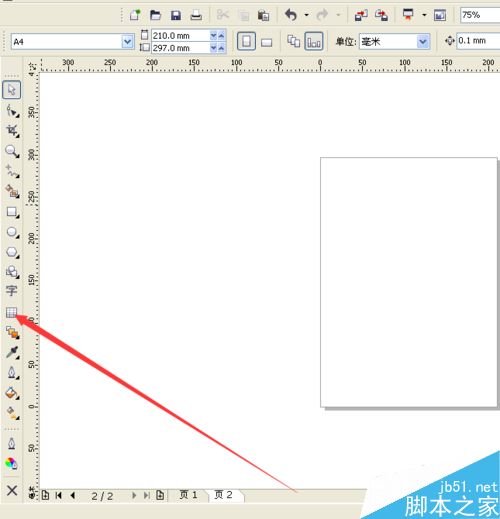
Task: Select the Interactive blend tool
Action: (12, 332)
